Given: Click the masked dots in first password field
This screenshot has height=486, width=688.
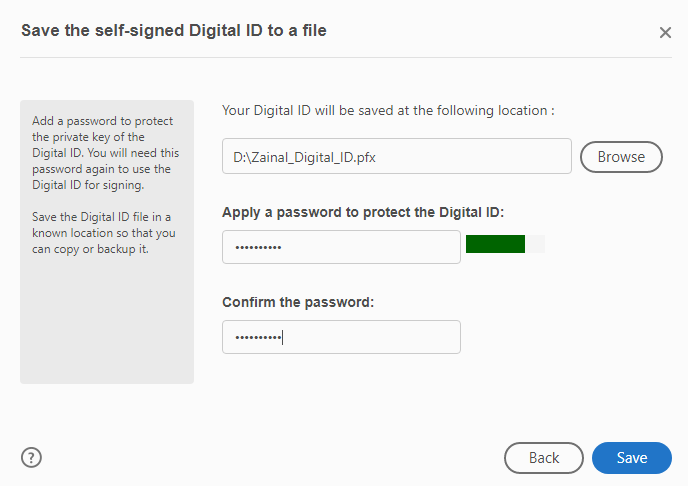Looking at the screenshot, I should (258, 247).
